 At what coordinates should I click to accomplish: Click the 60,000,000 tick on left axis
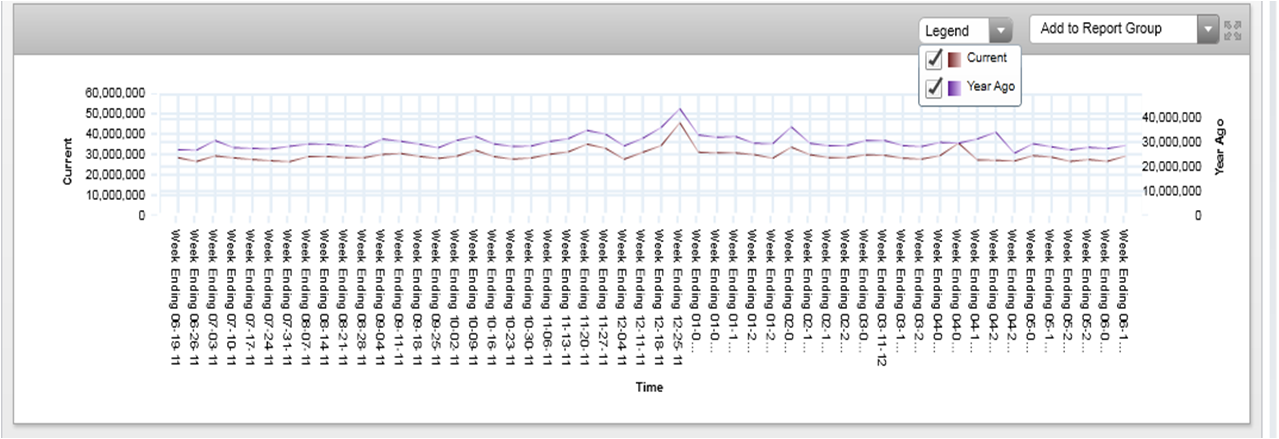117,92
